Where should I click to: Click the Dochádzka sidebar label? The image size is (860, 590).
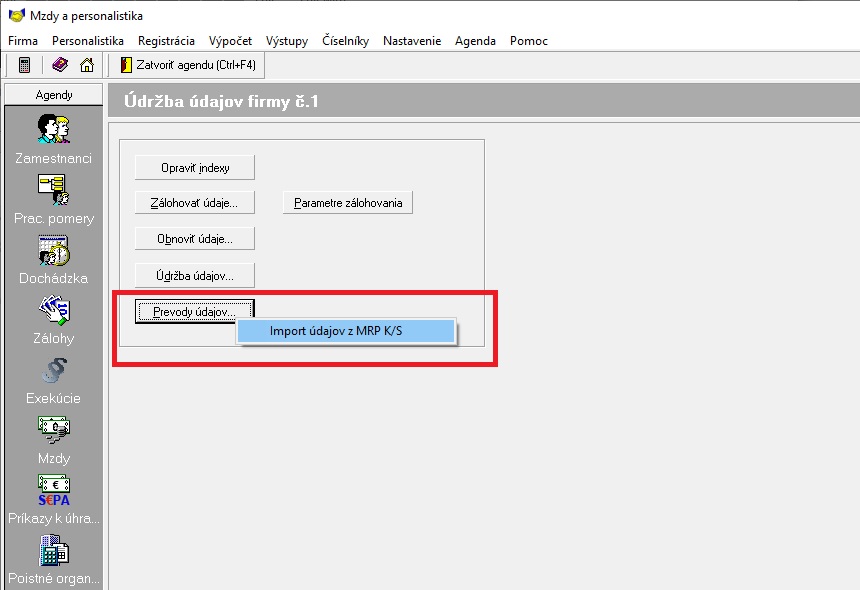pos(53,279)
